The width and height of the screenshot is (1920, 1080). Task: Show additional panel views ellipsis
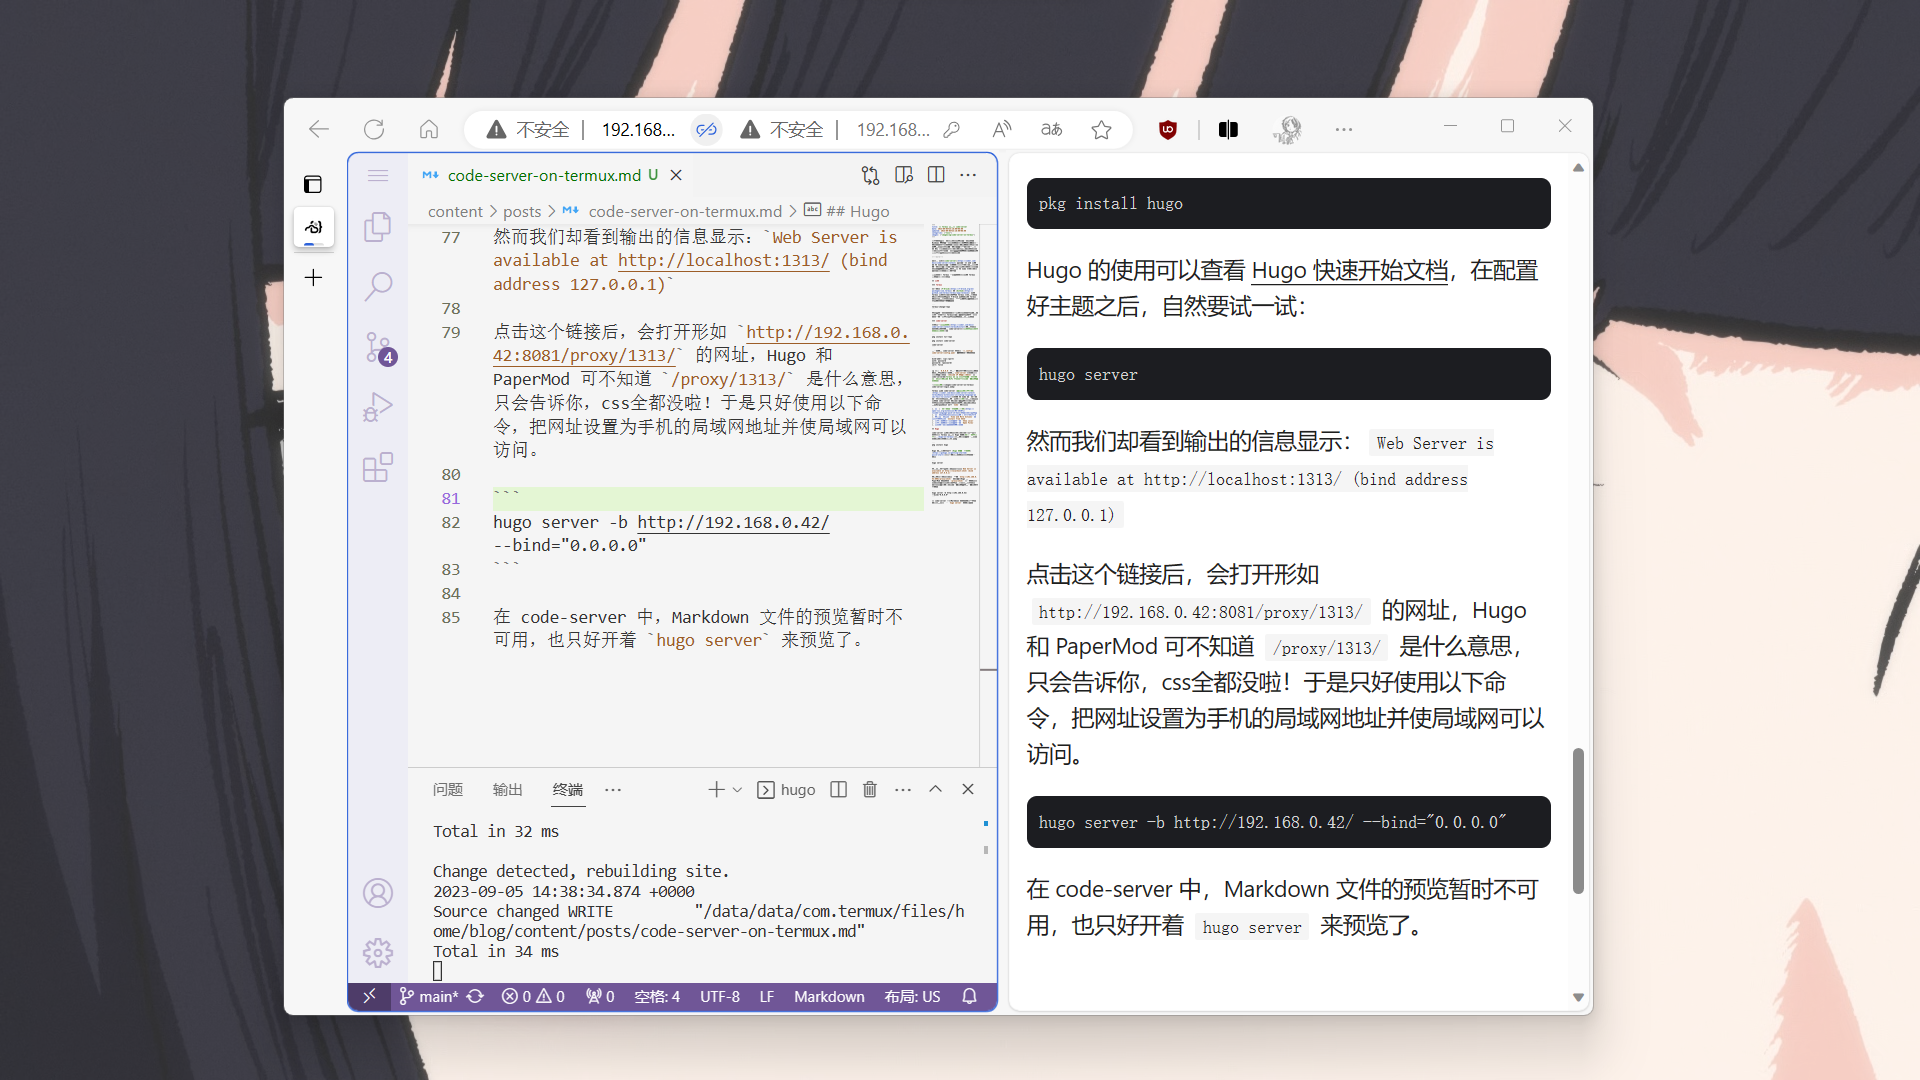[613, 790]
